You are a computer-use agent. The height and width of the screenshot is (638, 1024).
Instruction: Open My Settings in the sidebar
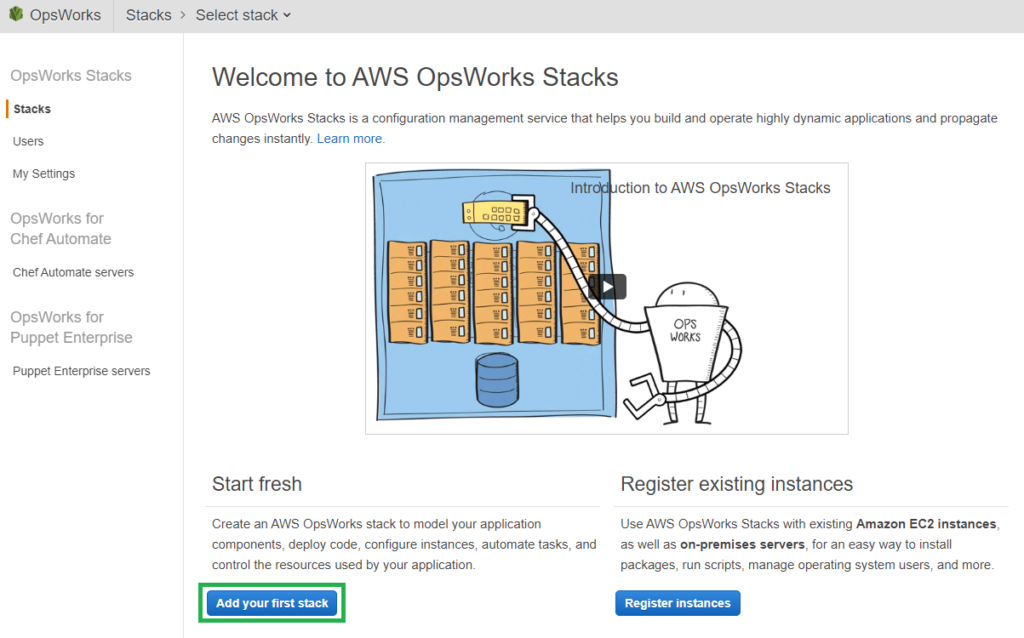(x=43, y=173)
